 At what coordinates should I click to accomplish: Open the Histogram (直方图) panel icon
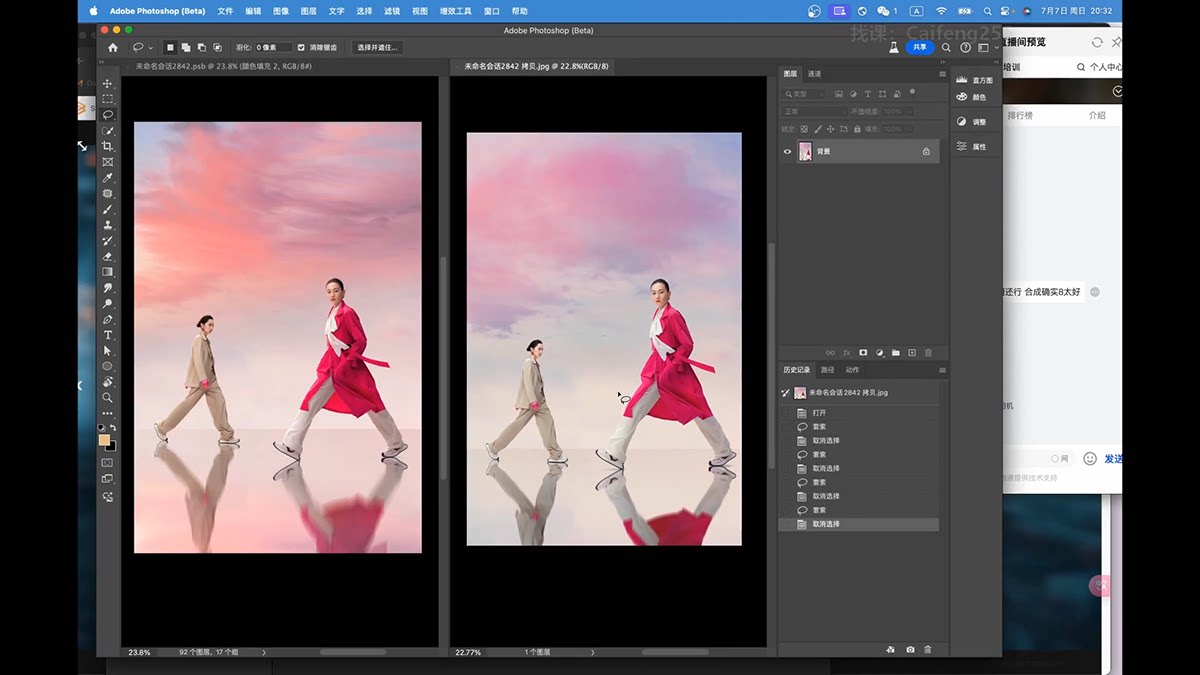pyautogui.click(x=962, y=80)
